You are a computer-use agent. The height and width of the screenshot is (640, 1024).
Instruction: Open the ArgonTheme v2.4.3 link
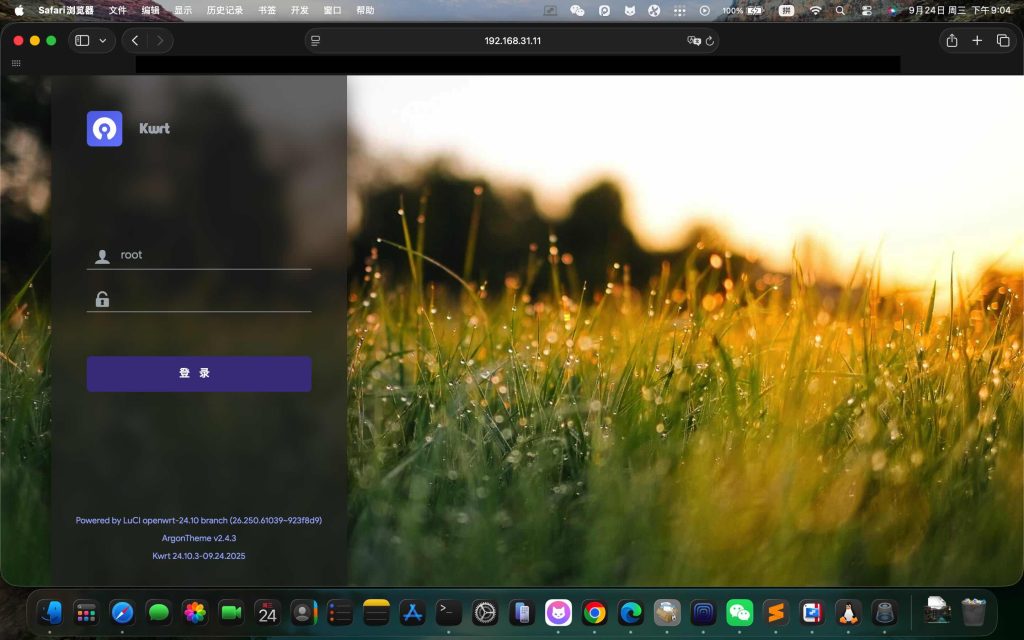coord(198,538)
